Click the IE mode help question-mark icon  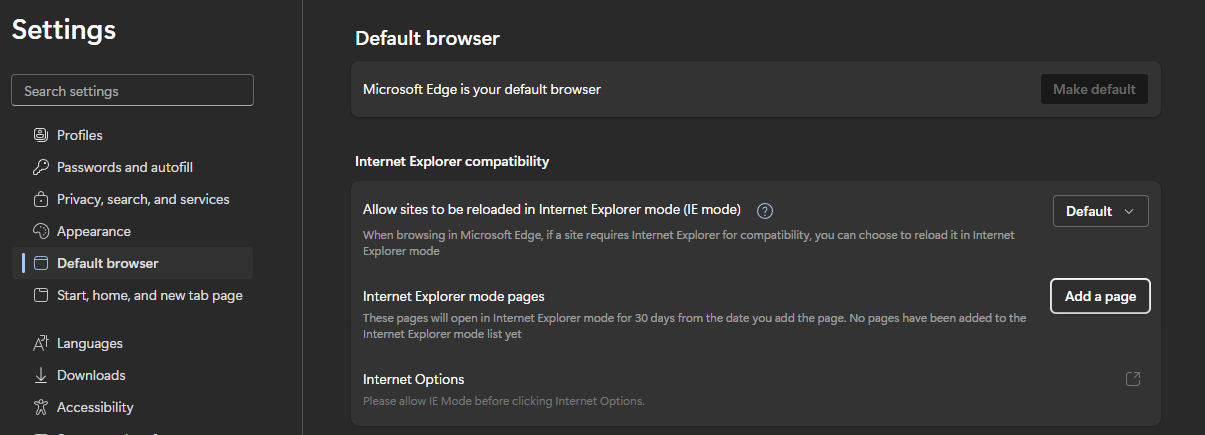(766, 211)
